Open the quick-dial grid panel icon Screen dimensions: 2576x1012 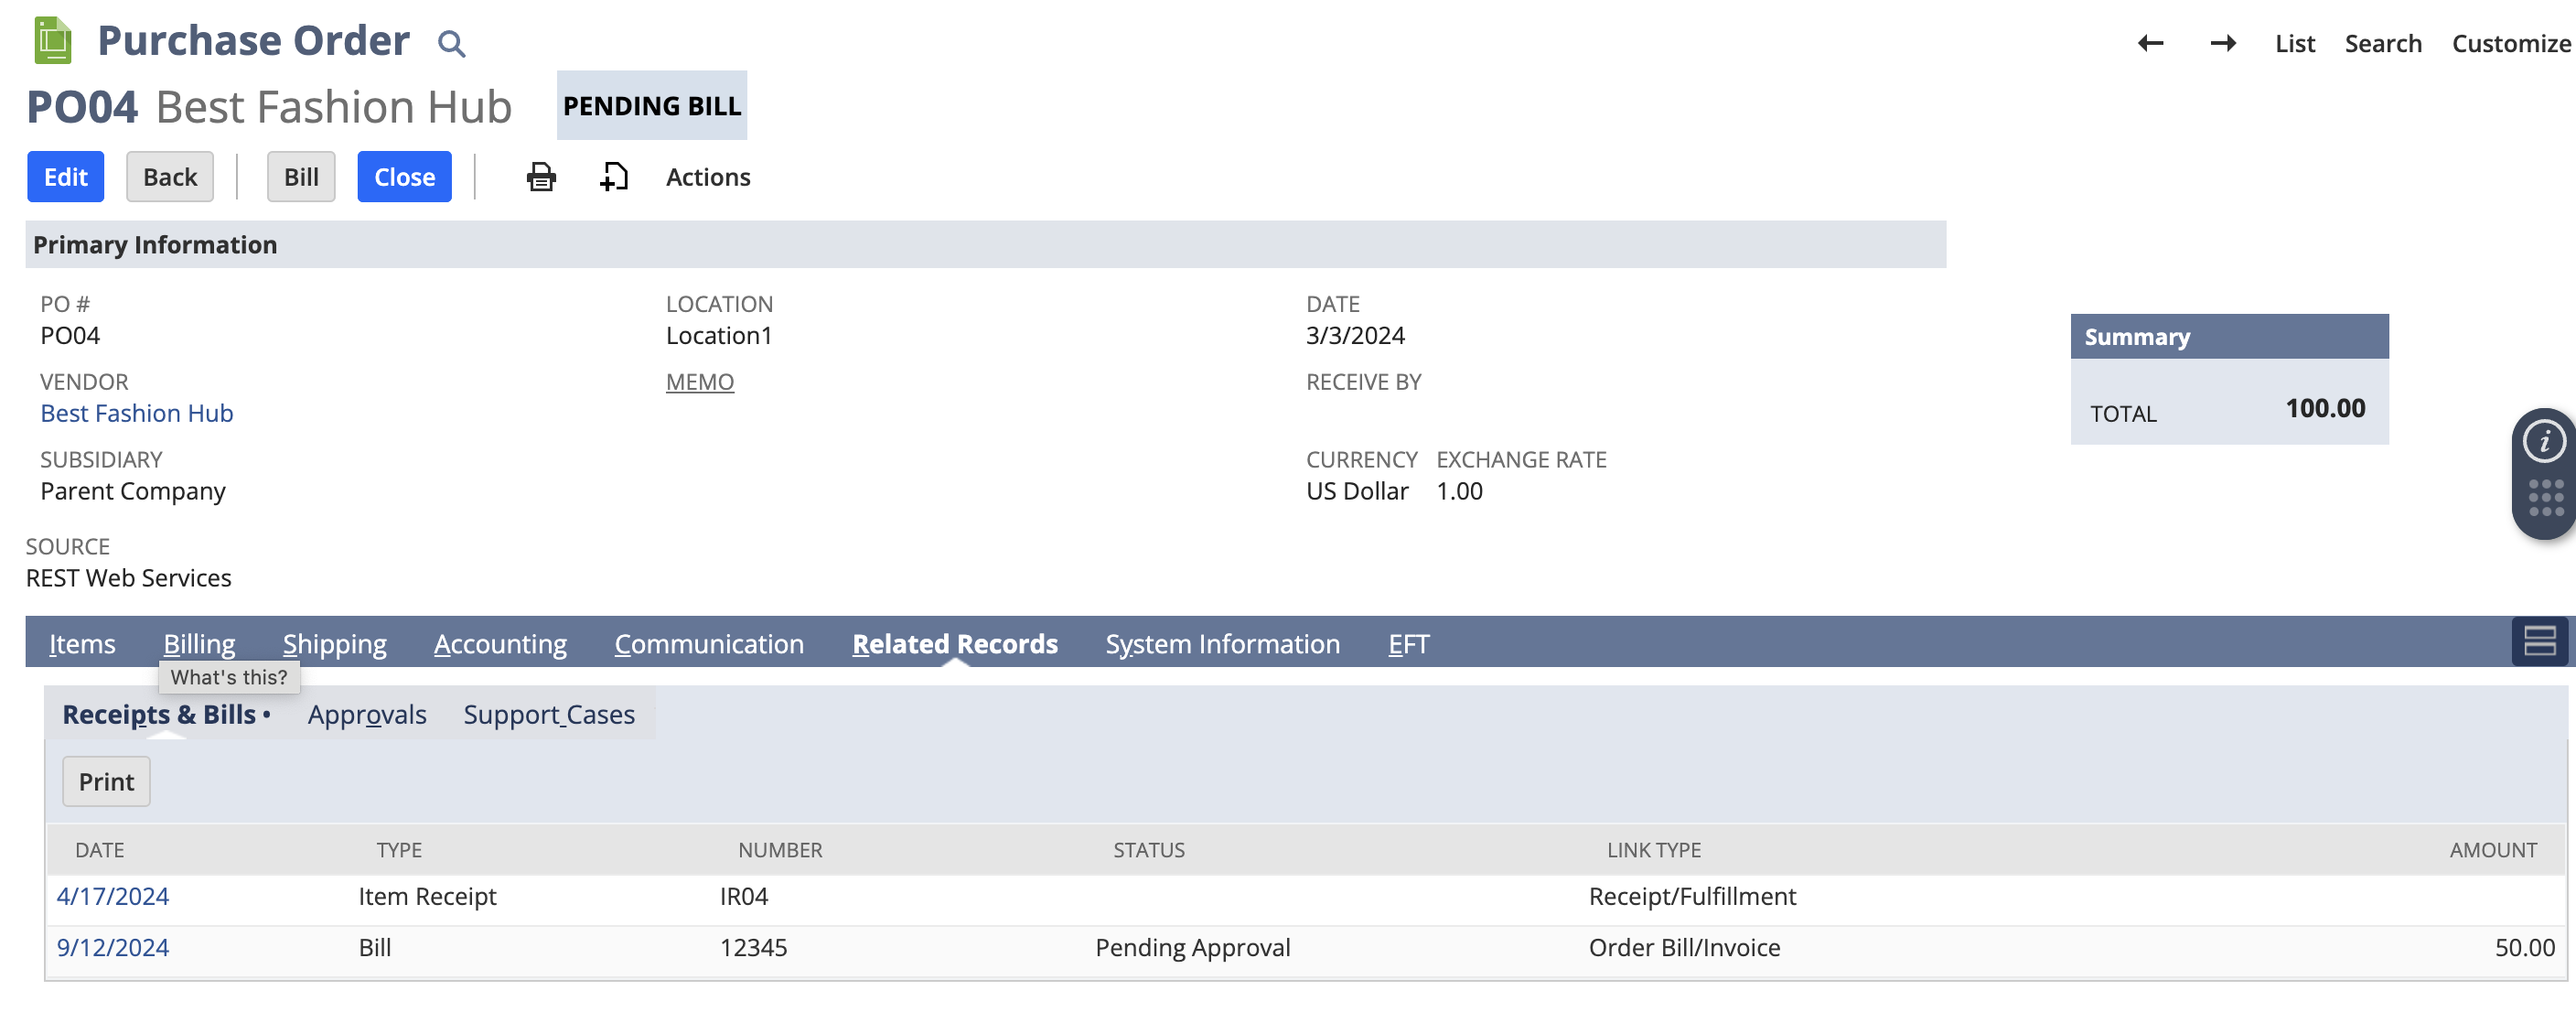(x=2546, y=498)
